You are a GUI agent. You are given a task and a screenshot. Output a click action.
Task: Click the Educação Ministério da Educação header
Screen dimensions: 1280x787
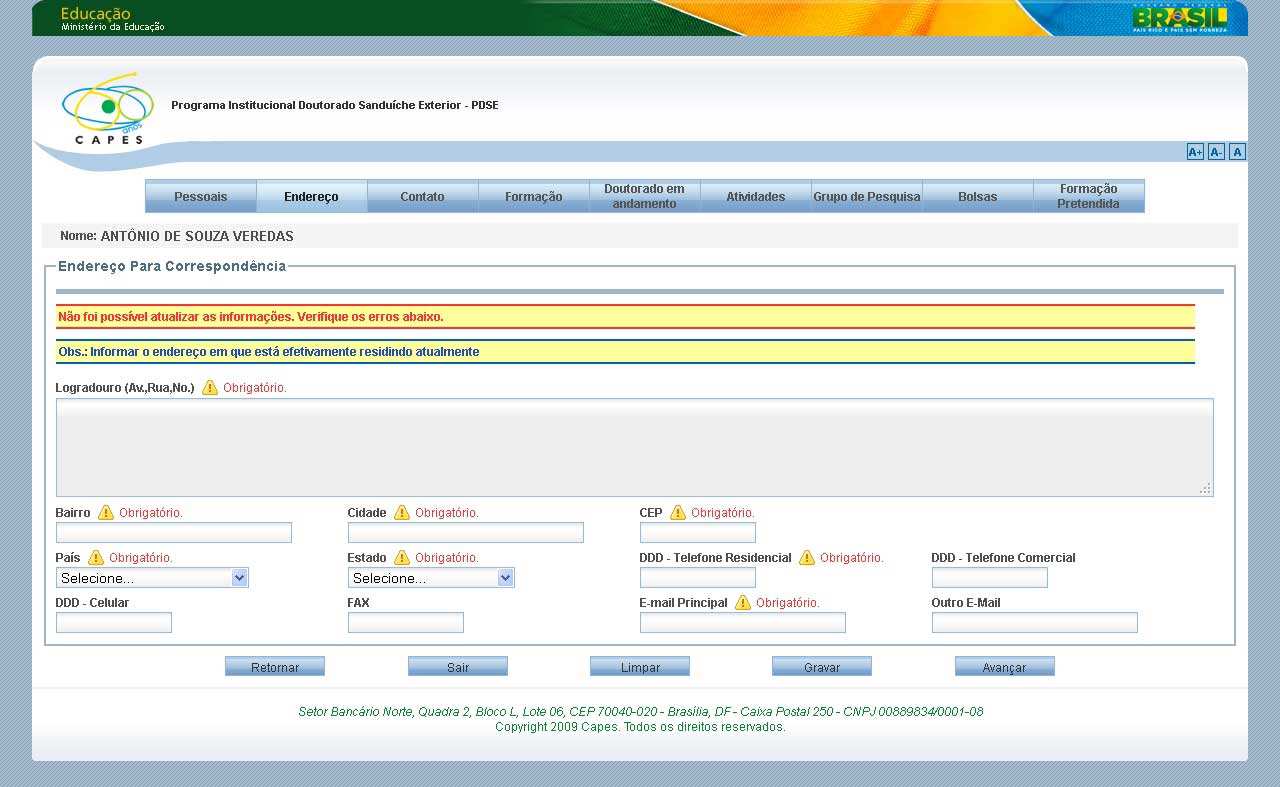pos(112,19)
